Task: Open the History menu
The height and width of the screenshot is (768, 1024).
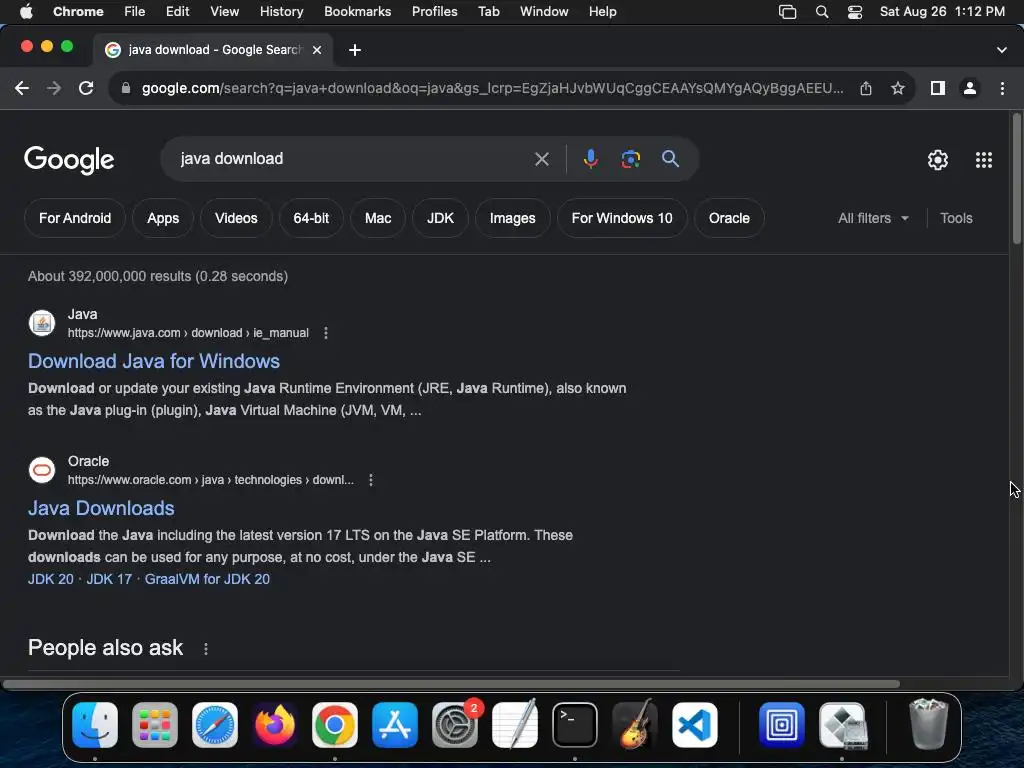Action: pyautogui.click(x=281, y=12)
